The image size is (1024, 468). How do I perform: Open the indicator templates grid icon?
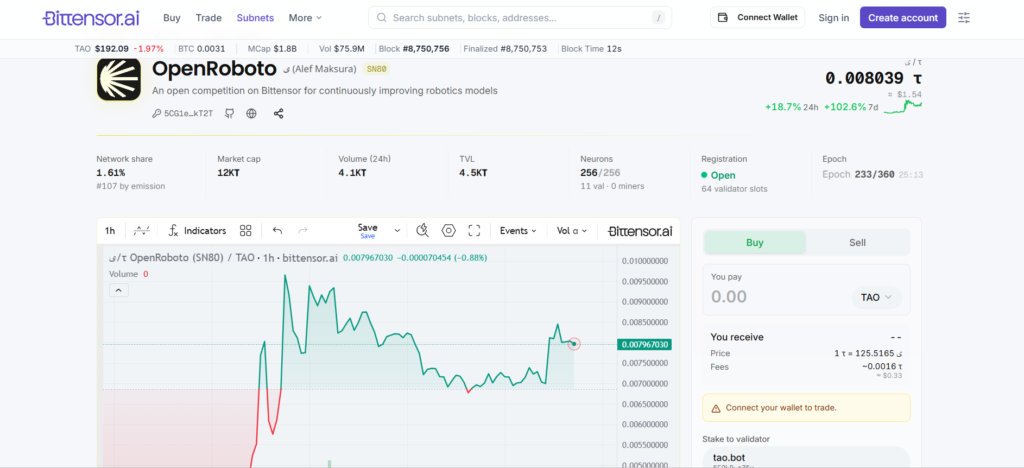[246, 230]
